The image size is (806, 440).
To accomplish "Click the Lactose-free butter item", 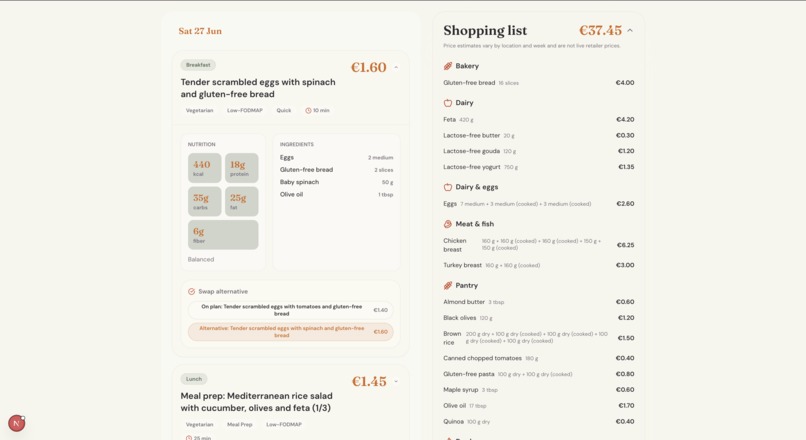I will point(539,135).
